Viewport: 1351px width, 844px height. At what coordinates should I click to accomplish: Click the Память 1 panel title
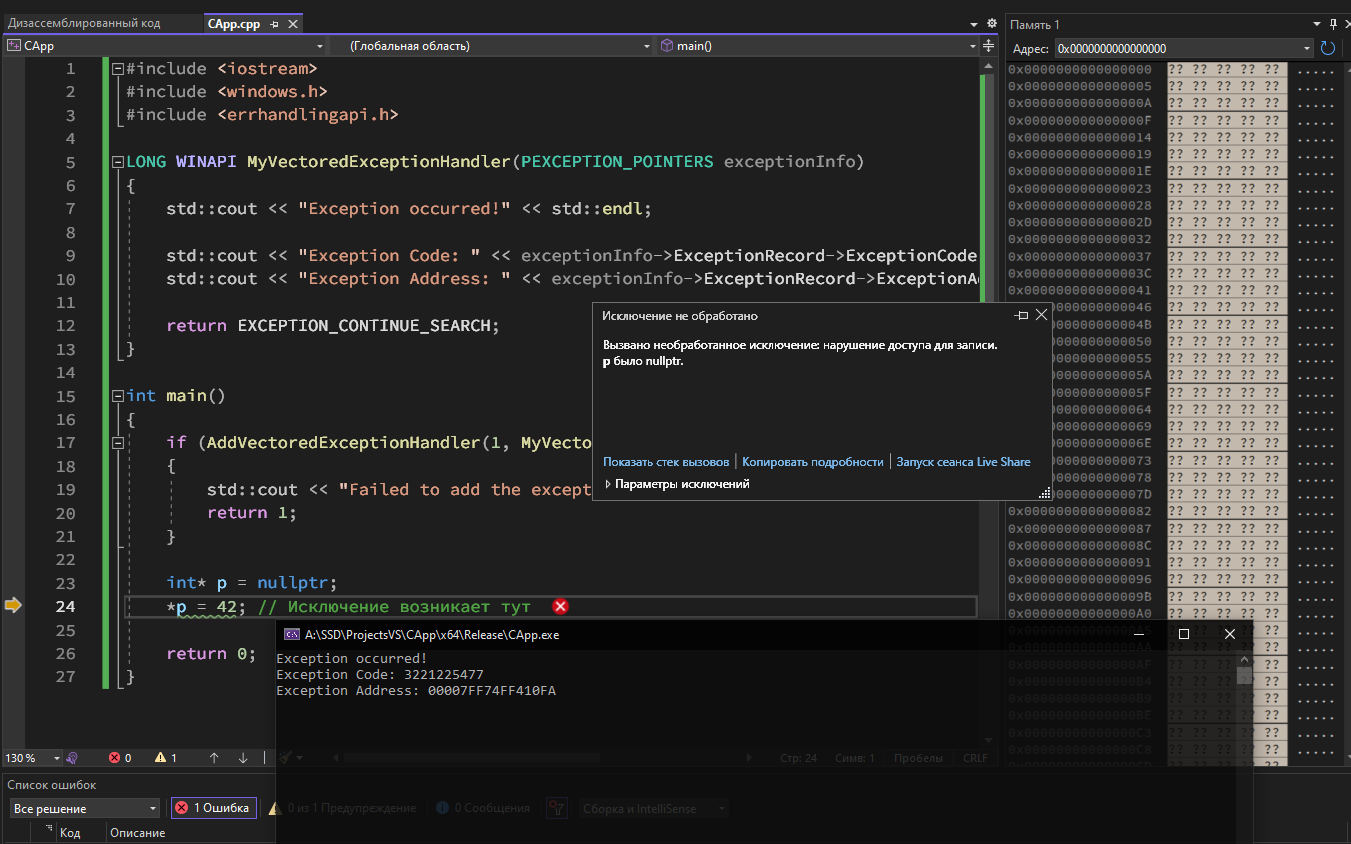click(1035, 24)
